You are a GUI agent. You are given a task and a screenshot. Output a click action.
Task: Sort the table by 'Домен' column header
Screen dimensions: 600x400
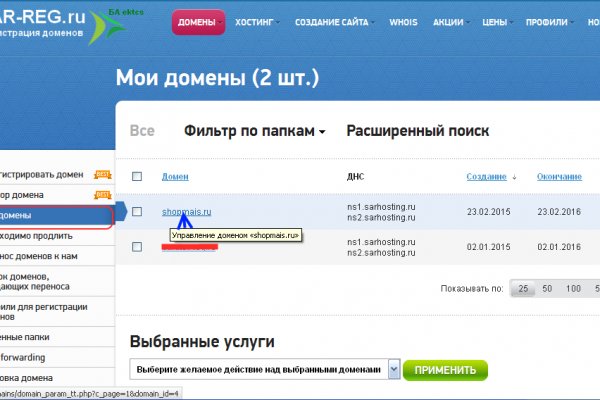coord(174,177)
